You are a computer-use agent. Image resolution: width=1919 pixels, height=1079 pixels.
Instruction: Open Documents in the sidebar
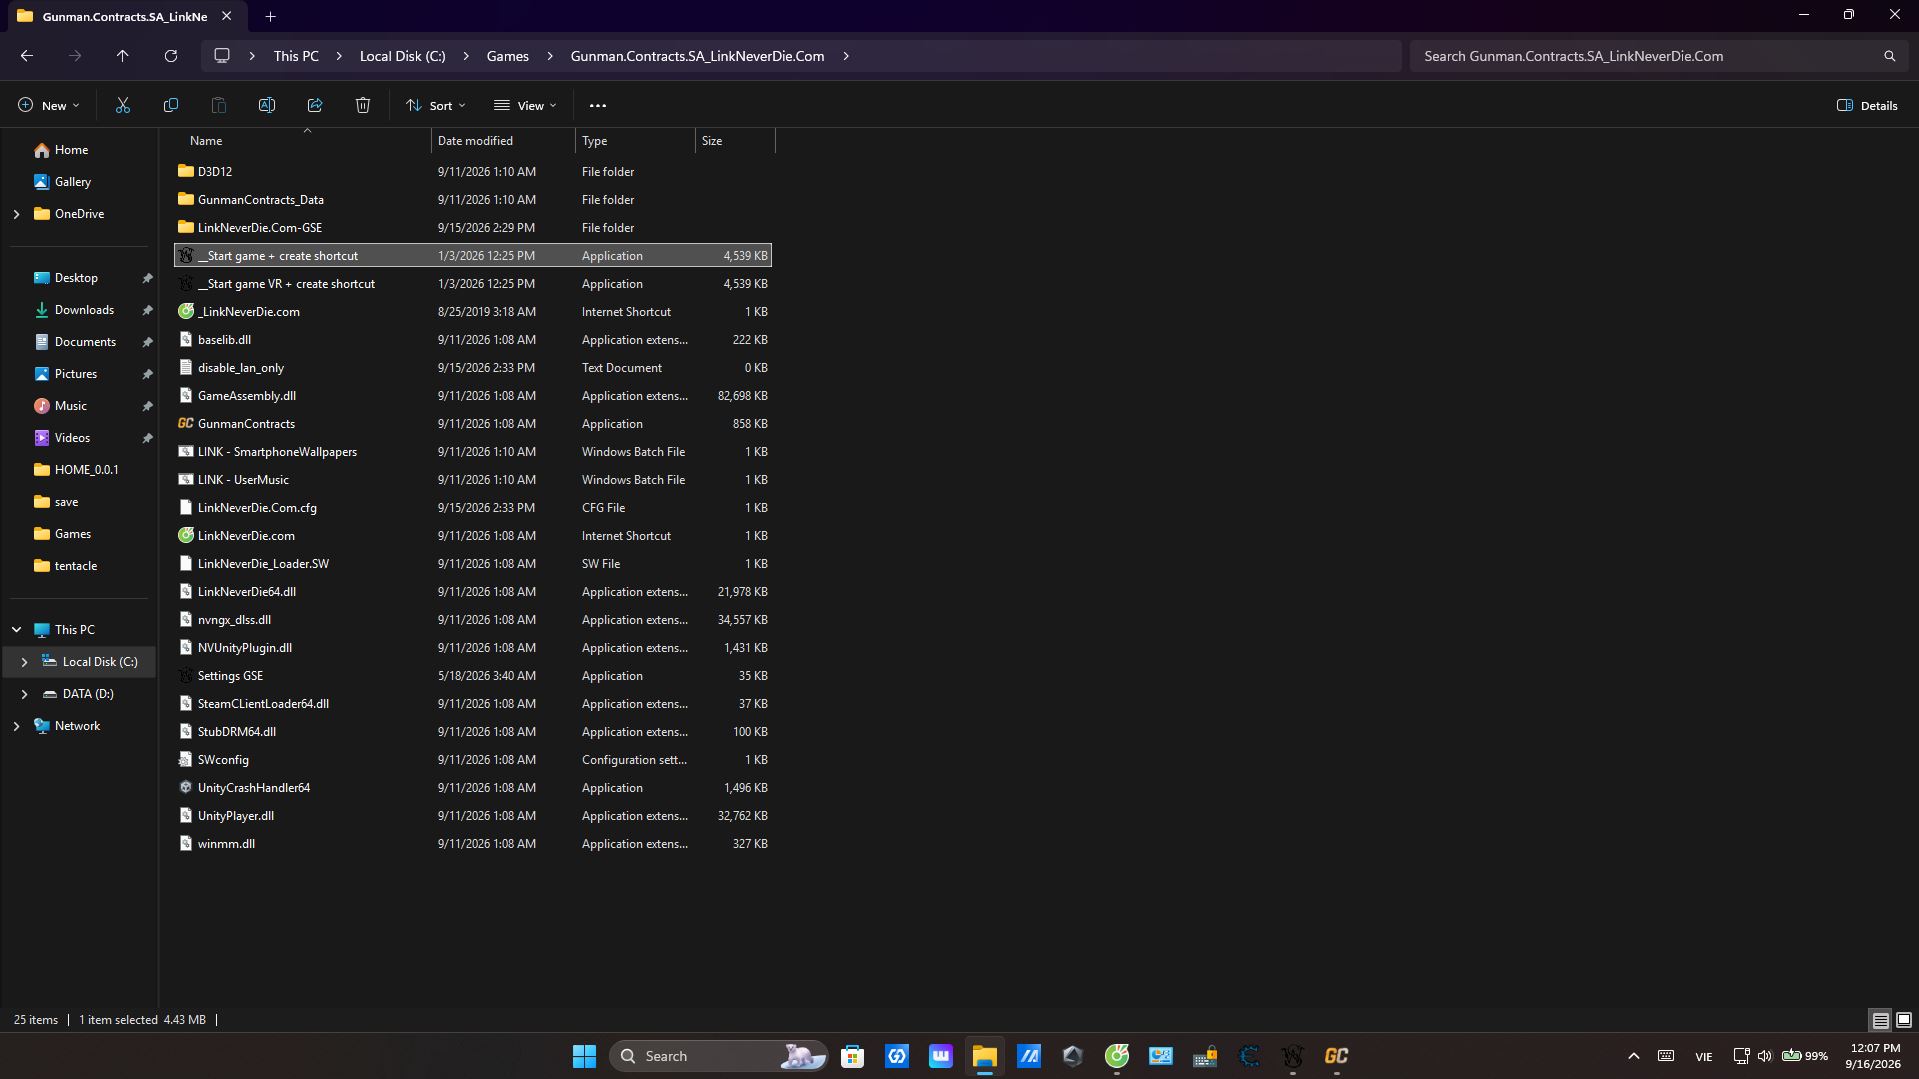pyautogui.click(x=85, y=342)
